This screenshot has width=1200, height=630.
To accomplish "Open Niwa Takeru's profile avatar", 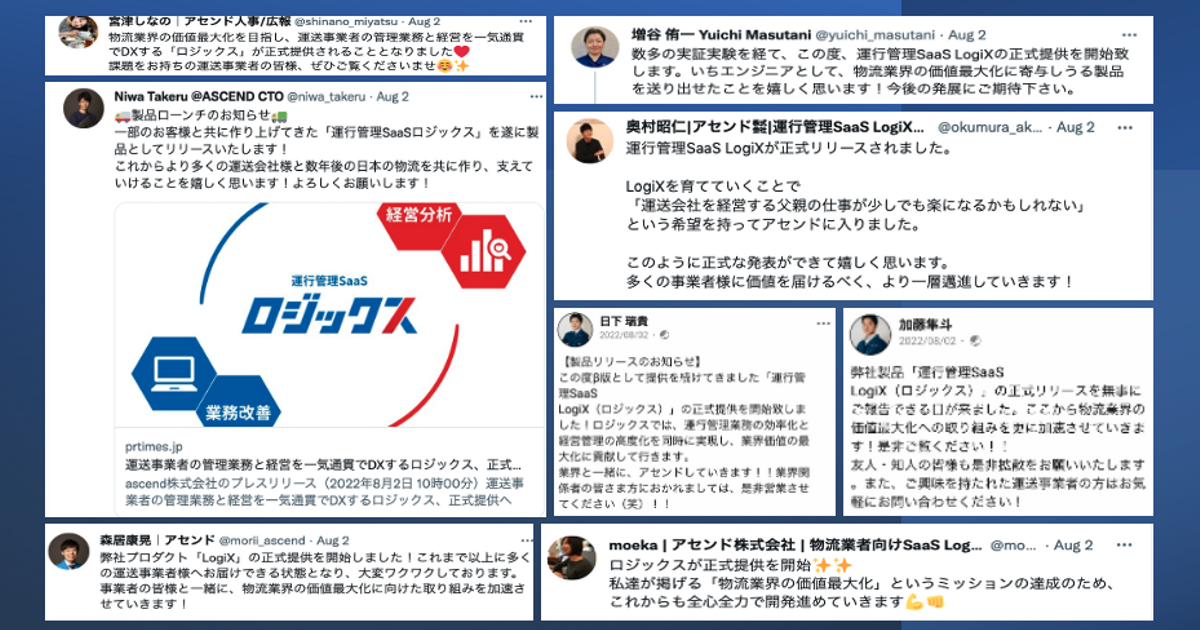I will (x=83, y=108).
